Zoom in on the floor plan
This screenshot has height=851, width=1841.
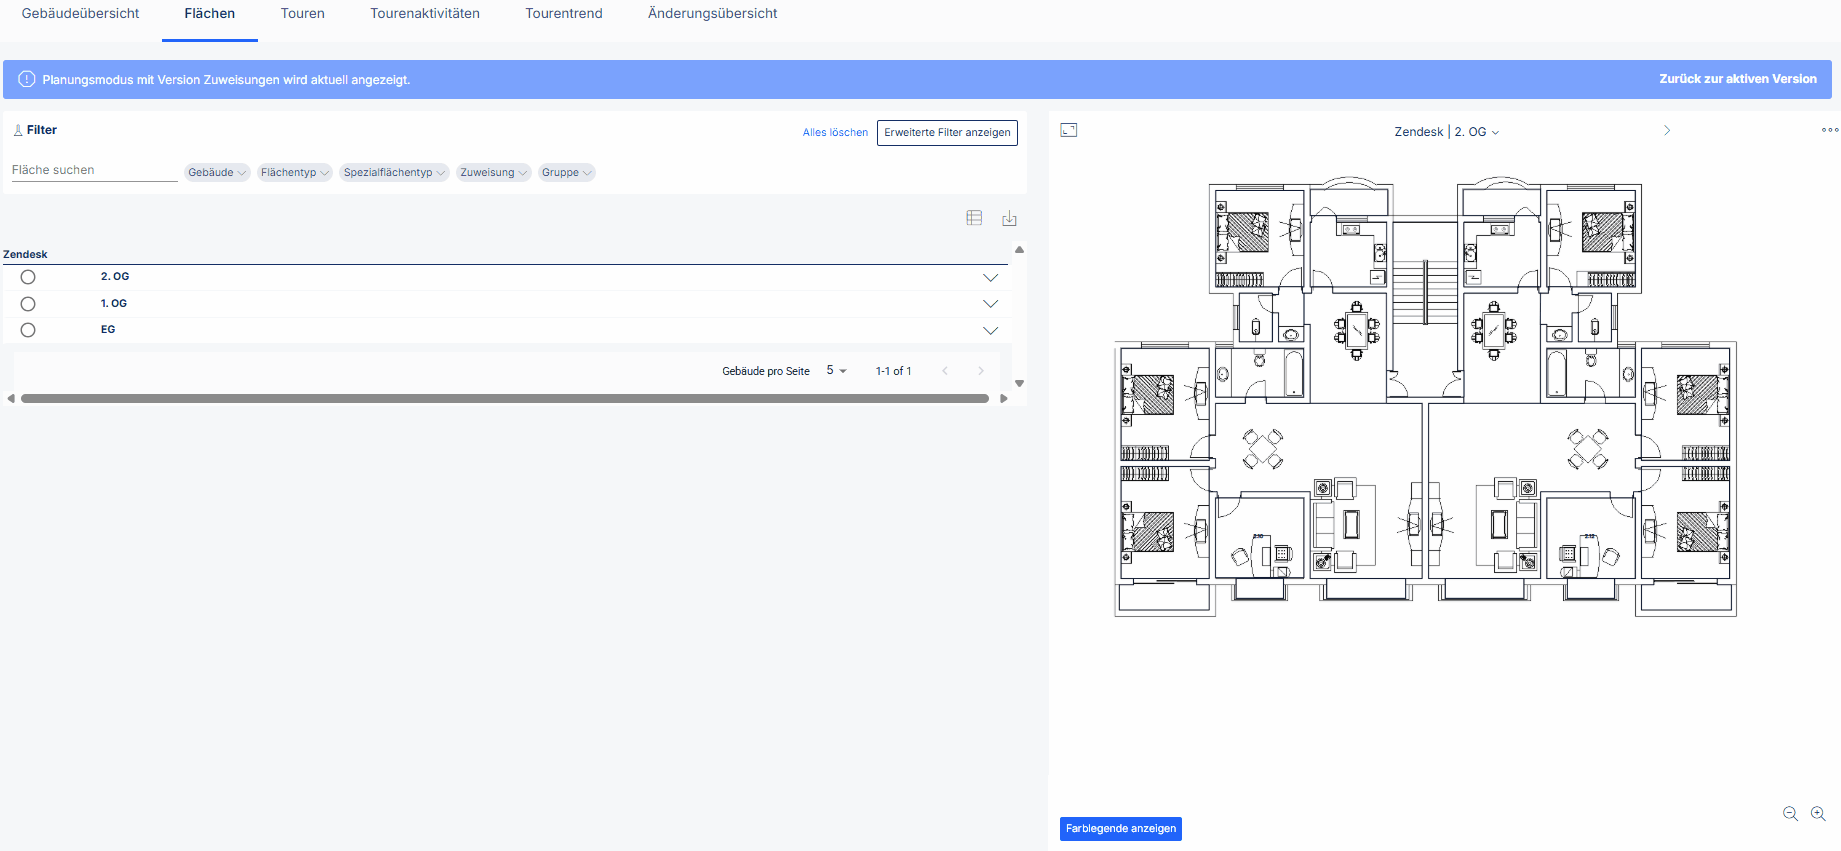1818,814
